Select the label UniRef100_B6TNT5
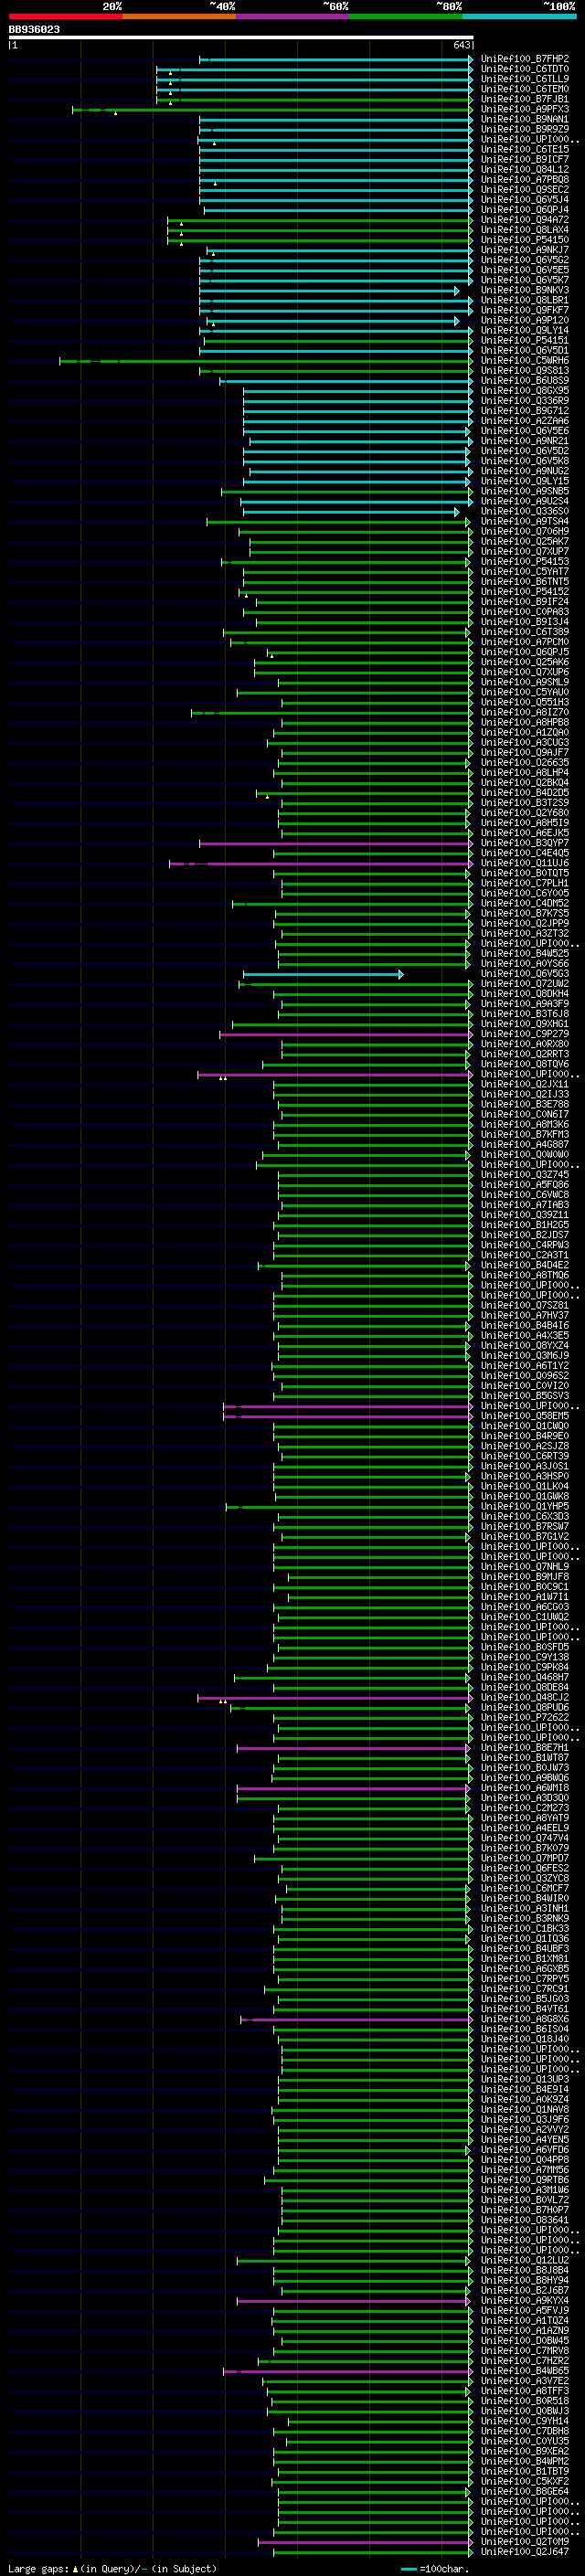Screen dimensions: 585x2576 coord(524,582)
